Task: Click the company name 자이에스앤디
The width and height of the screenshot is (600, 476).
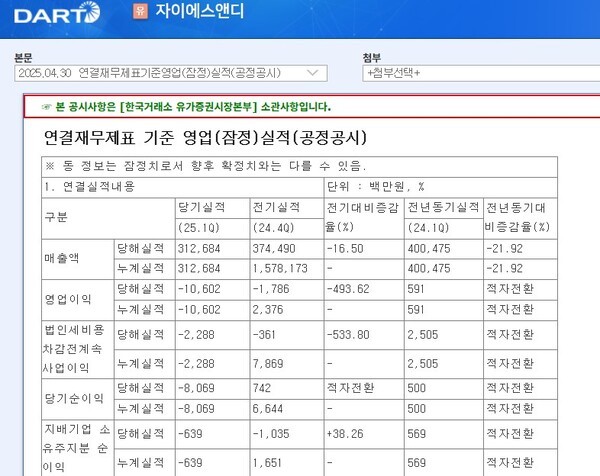Action: (199, 11)
